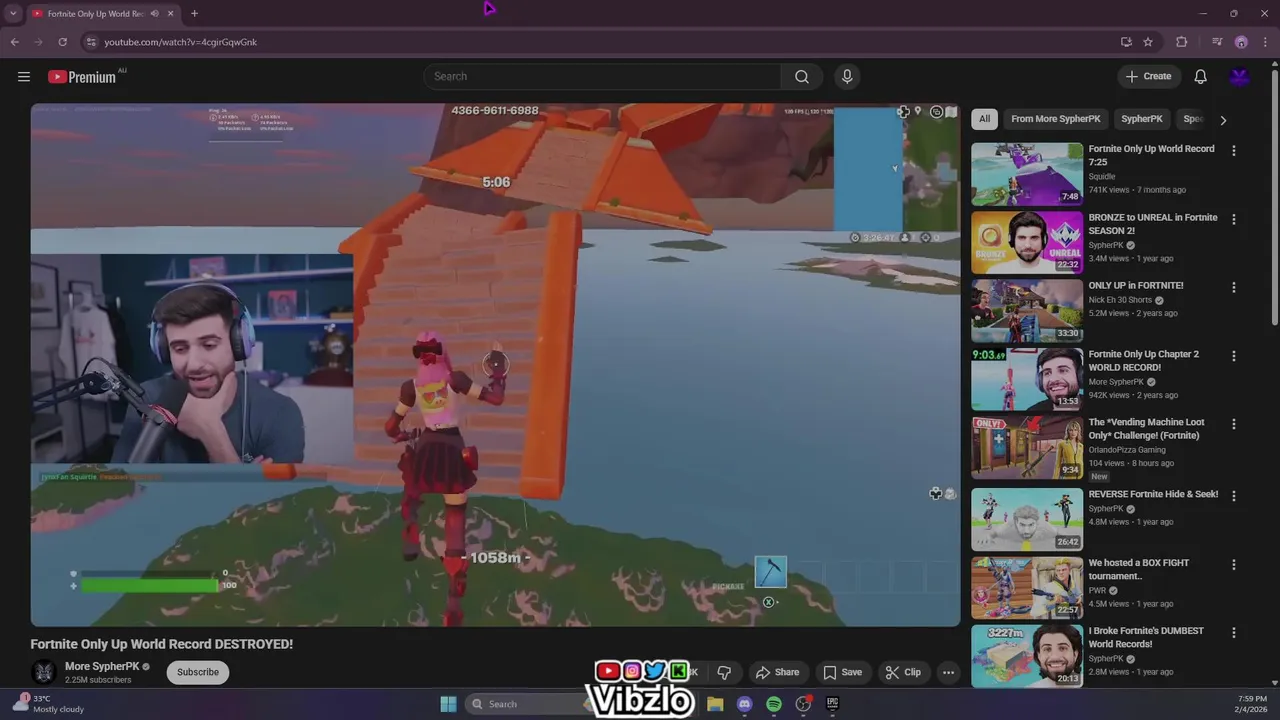Click the magnifier search button
The height and width of the screenshot is (720, 1280).
pos(802,77)
